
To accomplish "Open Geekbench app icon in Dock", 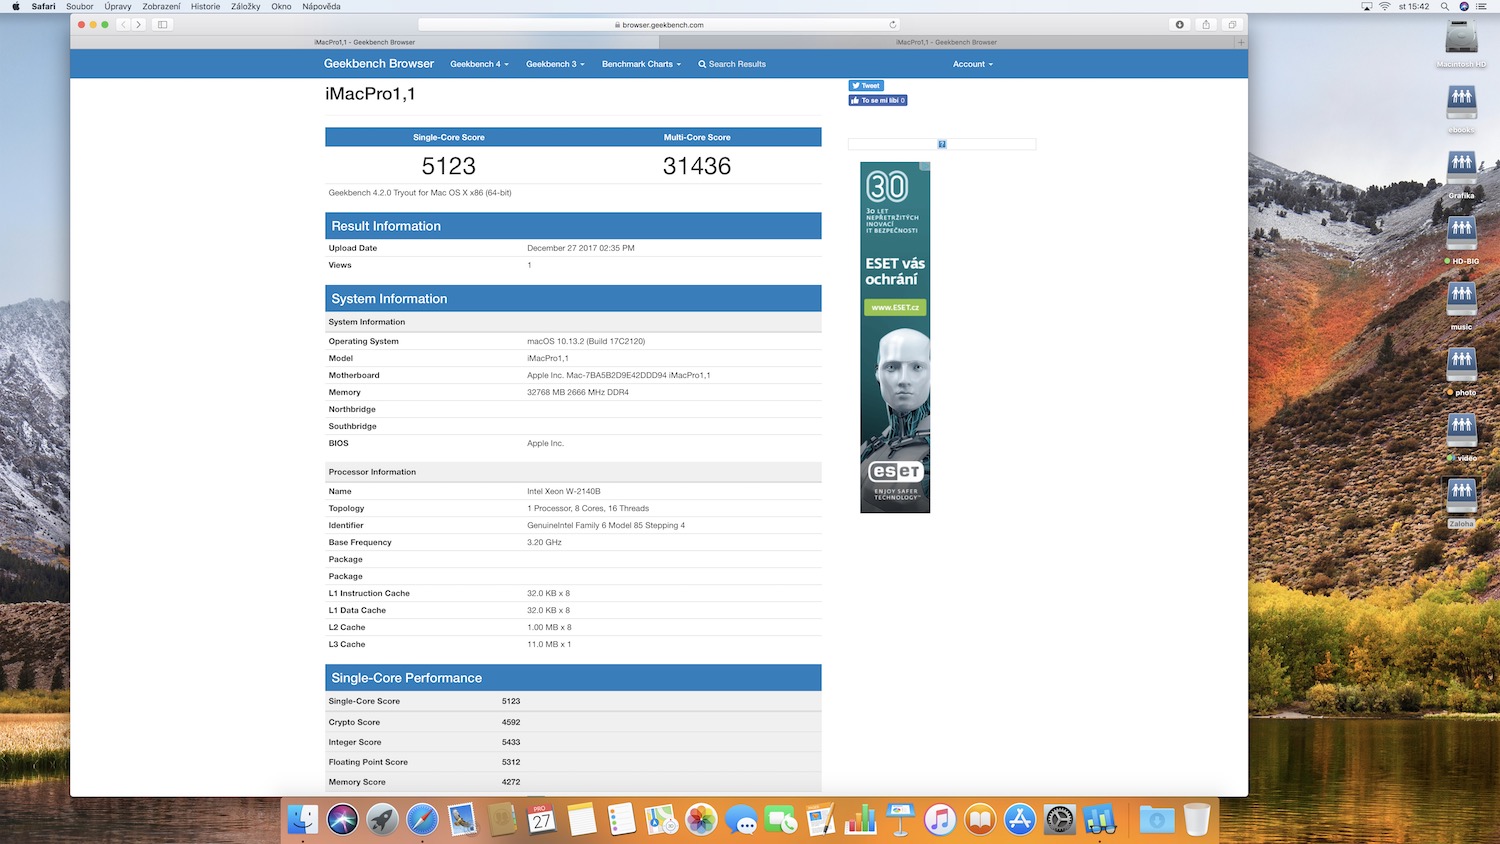I will [1100, 820].
